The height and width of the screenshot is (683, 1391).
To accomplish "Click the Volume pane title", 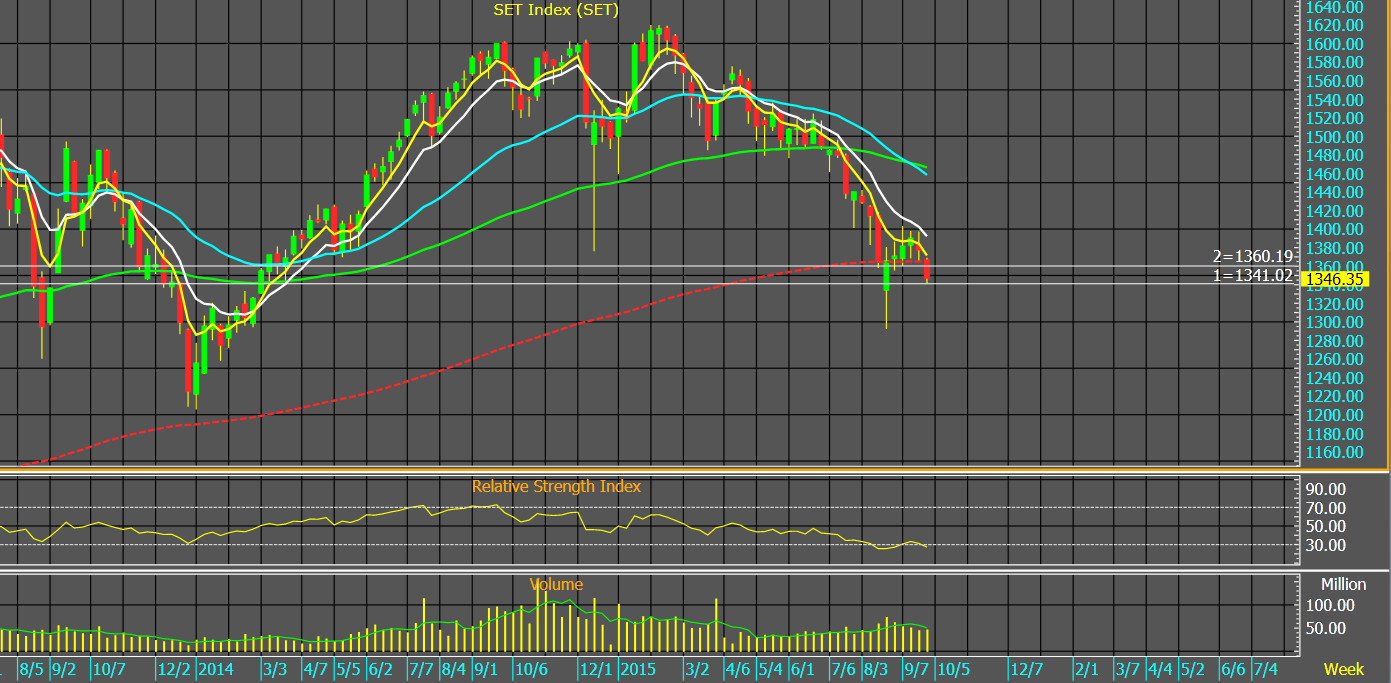I will point(556,584).
